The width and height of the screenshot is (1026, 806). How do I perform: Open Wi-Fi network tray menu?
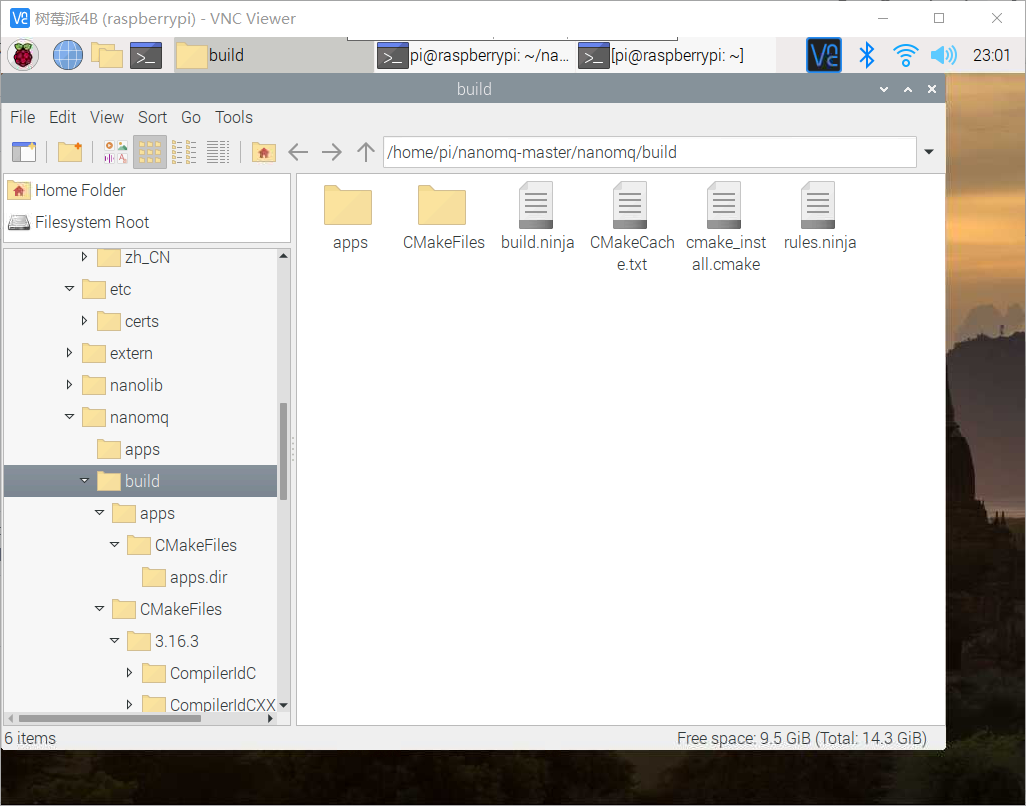[905, 55]
